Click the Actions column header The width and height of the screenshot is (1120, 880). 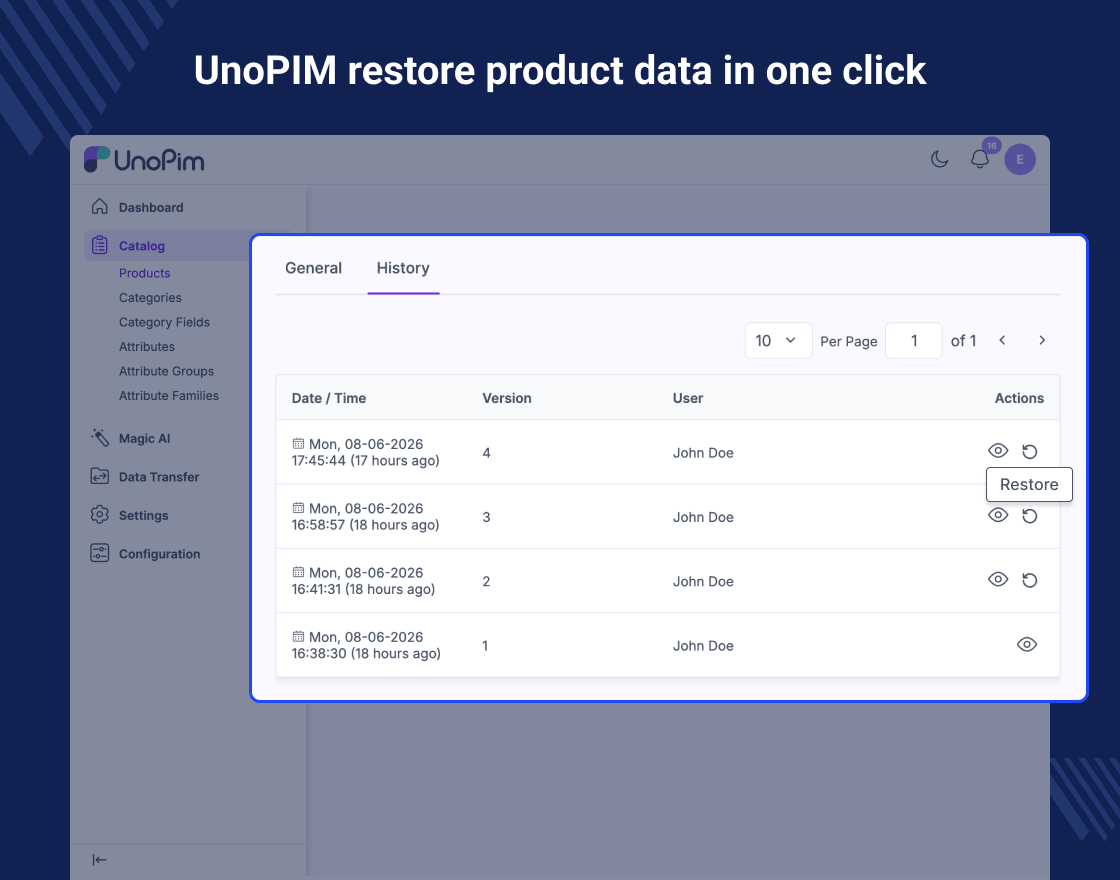(1019, 398)
